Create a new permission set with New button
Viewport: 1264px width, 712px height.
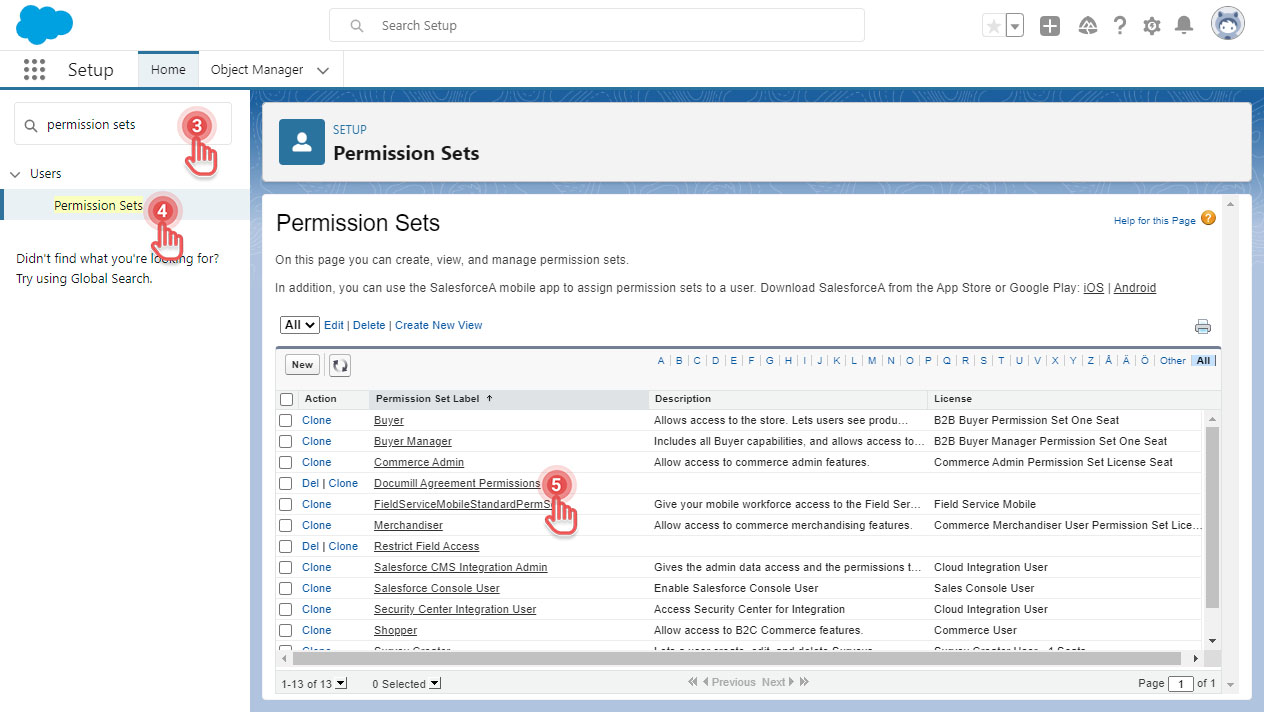(302, 364)
